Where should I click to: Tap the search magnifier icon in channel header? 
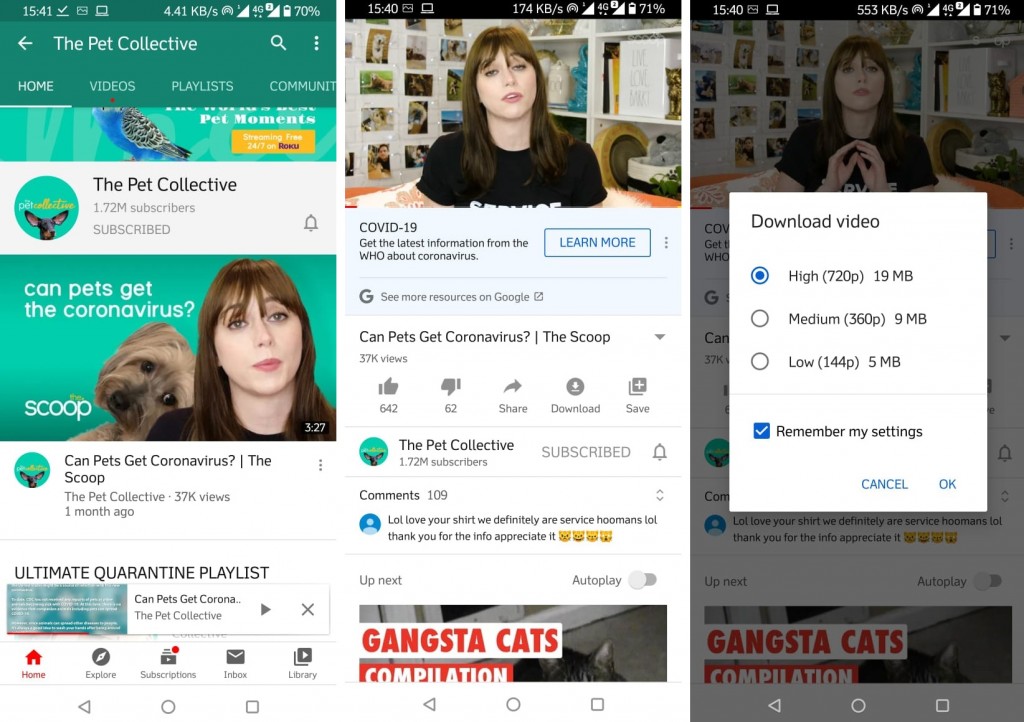[x=278, y=43]
